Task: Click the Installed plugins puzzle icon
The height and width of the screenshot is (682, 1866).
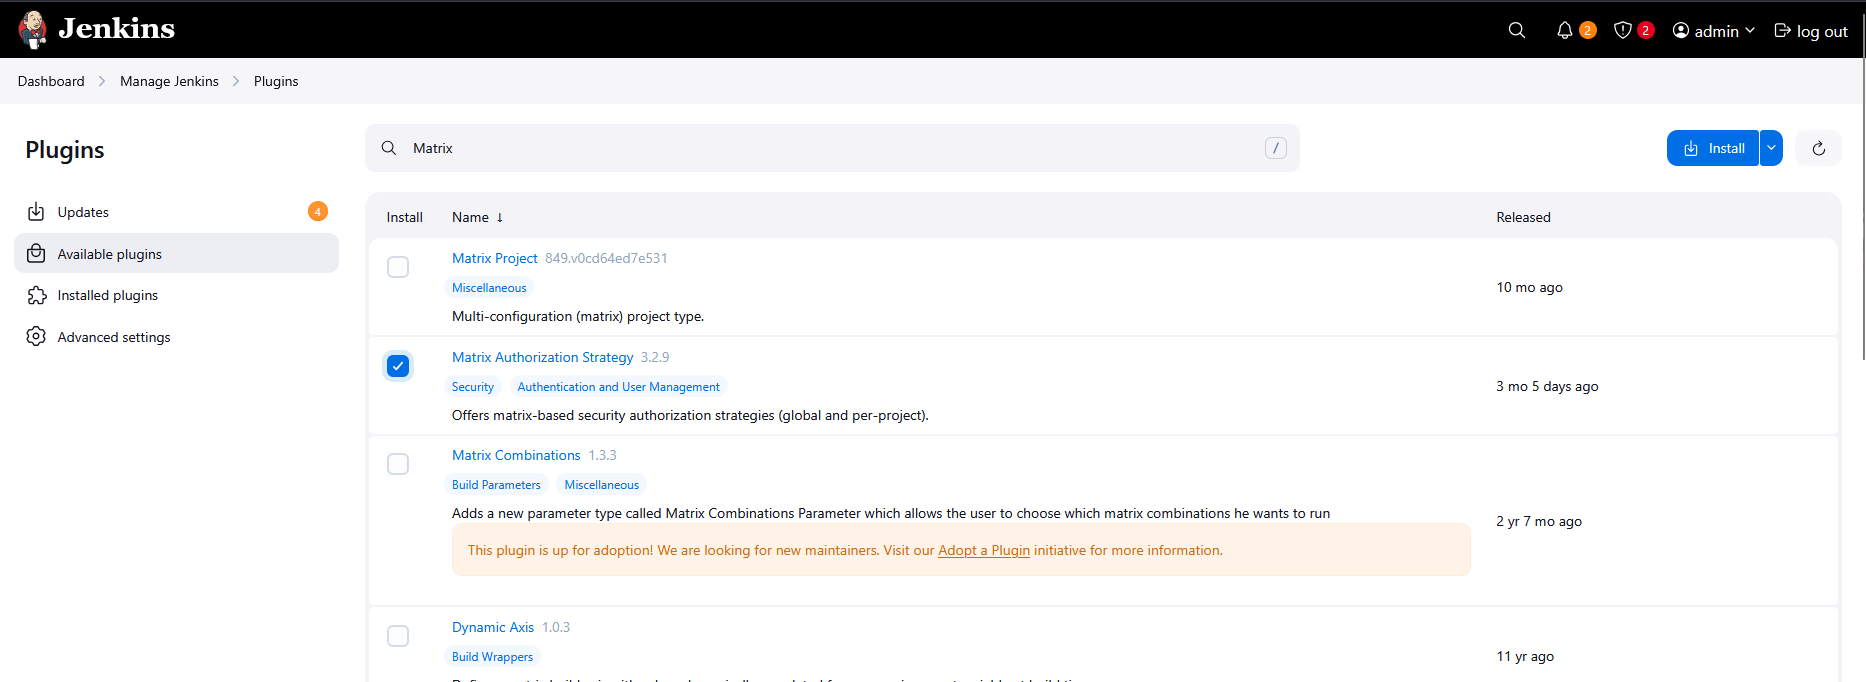Action: pyautogui.click(x=36, y=295)
